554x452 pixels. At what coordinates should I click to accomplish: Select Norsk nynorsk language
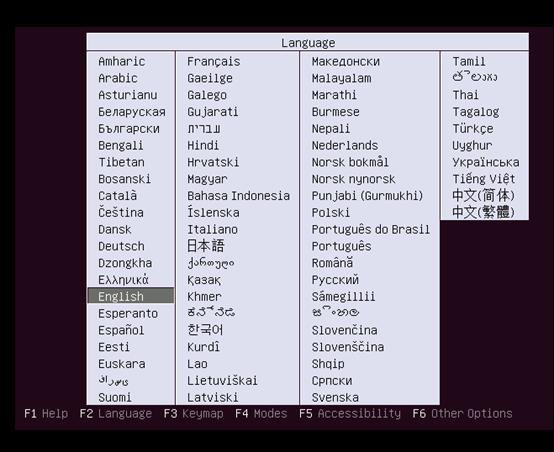[353, 179]
